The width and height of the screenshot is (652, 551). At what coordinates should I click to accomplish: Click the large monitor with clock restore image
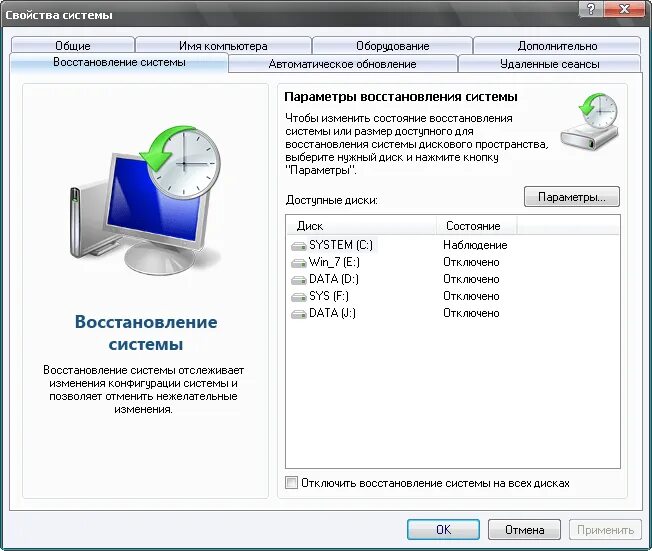click(x=146, y=198)
